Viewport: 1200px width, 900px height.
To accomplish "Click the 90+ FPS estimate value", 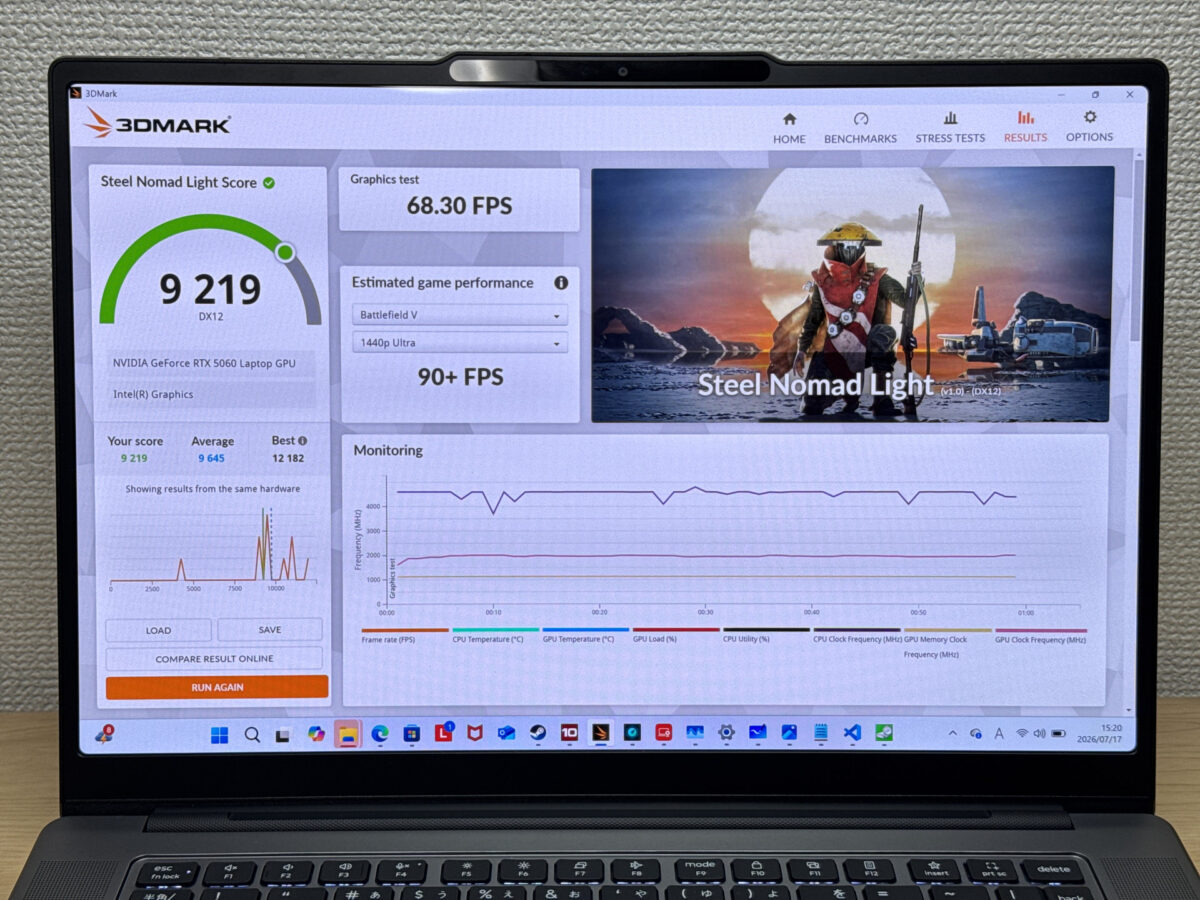I will (460, 377).
